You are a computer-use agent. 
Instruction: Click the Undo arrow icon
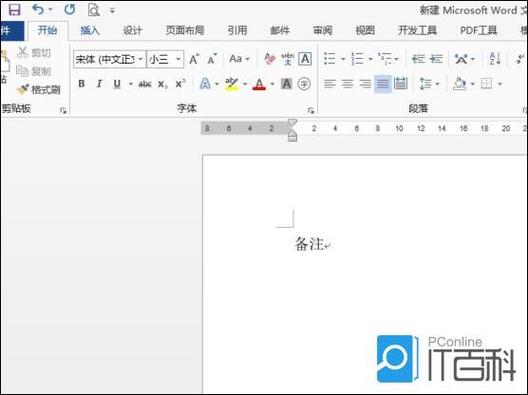38,9
